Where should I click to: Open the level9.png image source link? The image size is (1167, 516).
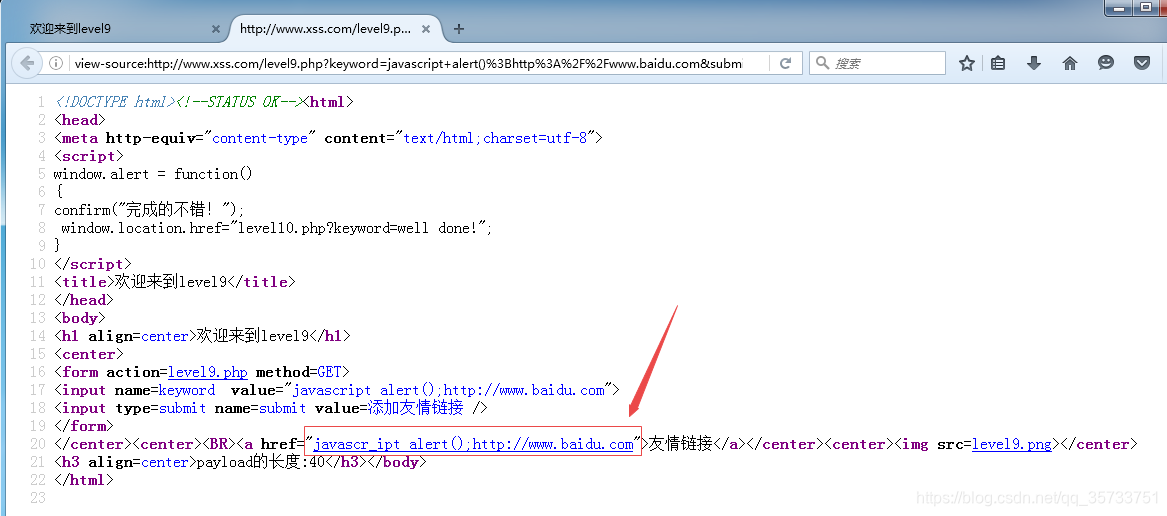(x=1011, y=445)
